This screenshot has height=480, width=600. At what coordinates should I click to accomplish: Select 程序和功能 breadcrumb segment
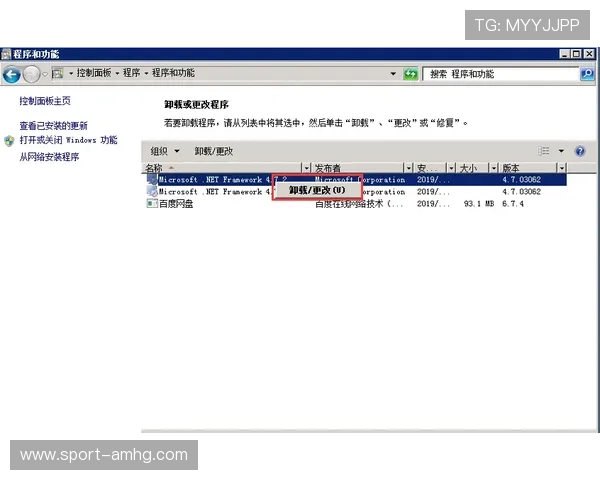(173, 73)
